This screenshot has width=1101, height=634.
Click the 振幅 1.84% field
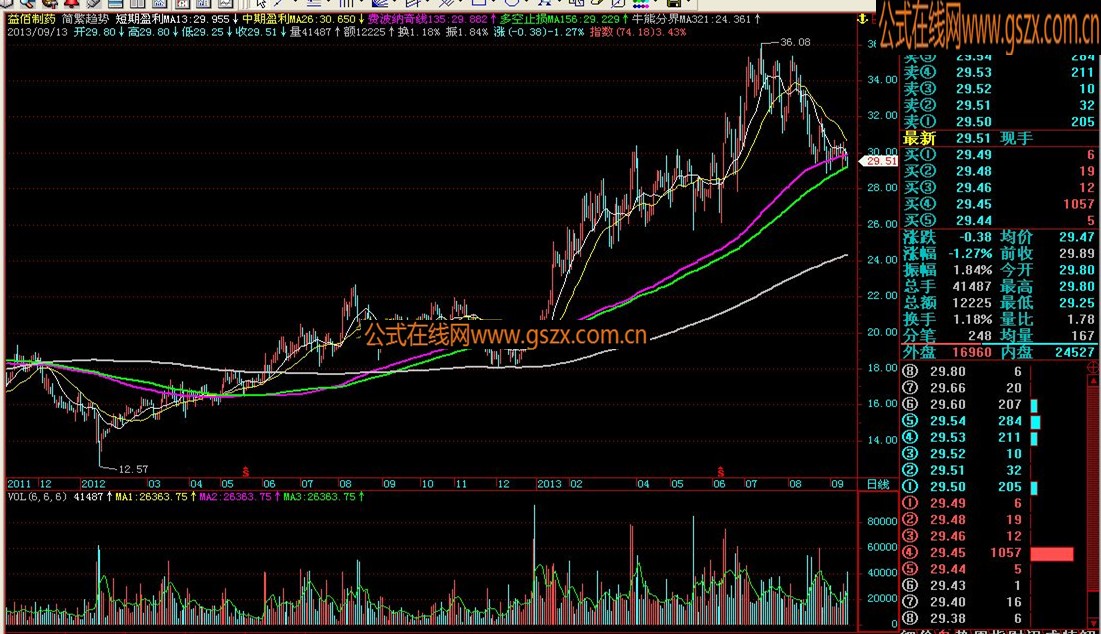click(x=948, y=270)
